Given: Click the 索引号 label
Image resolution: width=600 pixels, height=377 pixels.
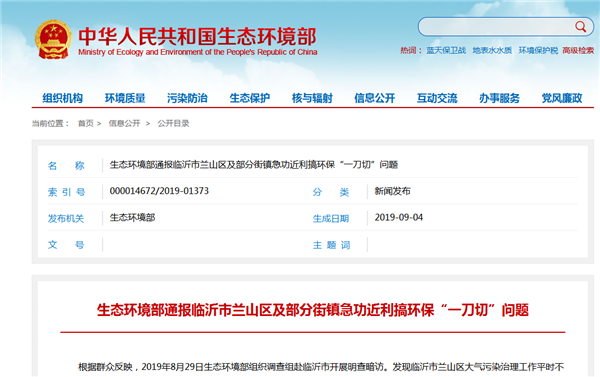Looking at the screenshot, I should (66, 192).
